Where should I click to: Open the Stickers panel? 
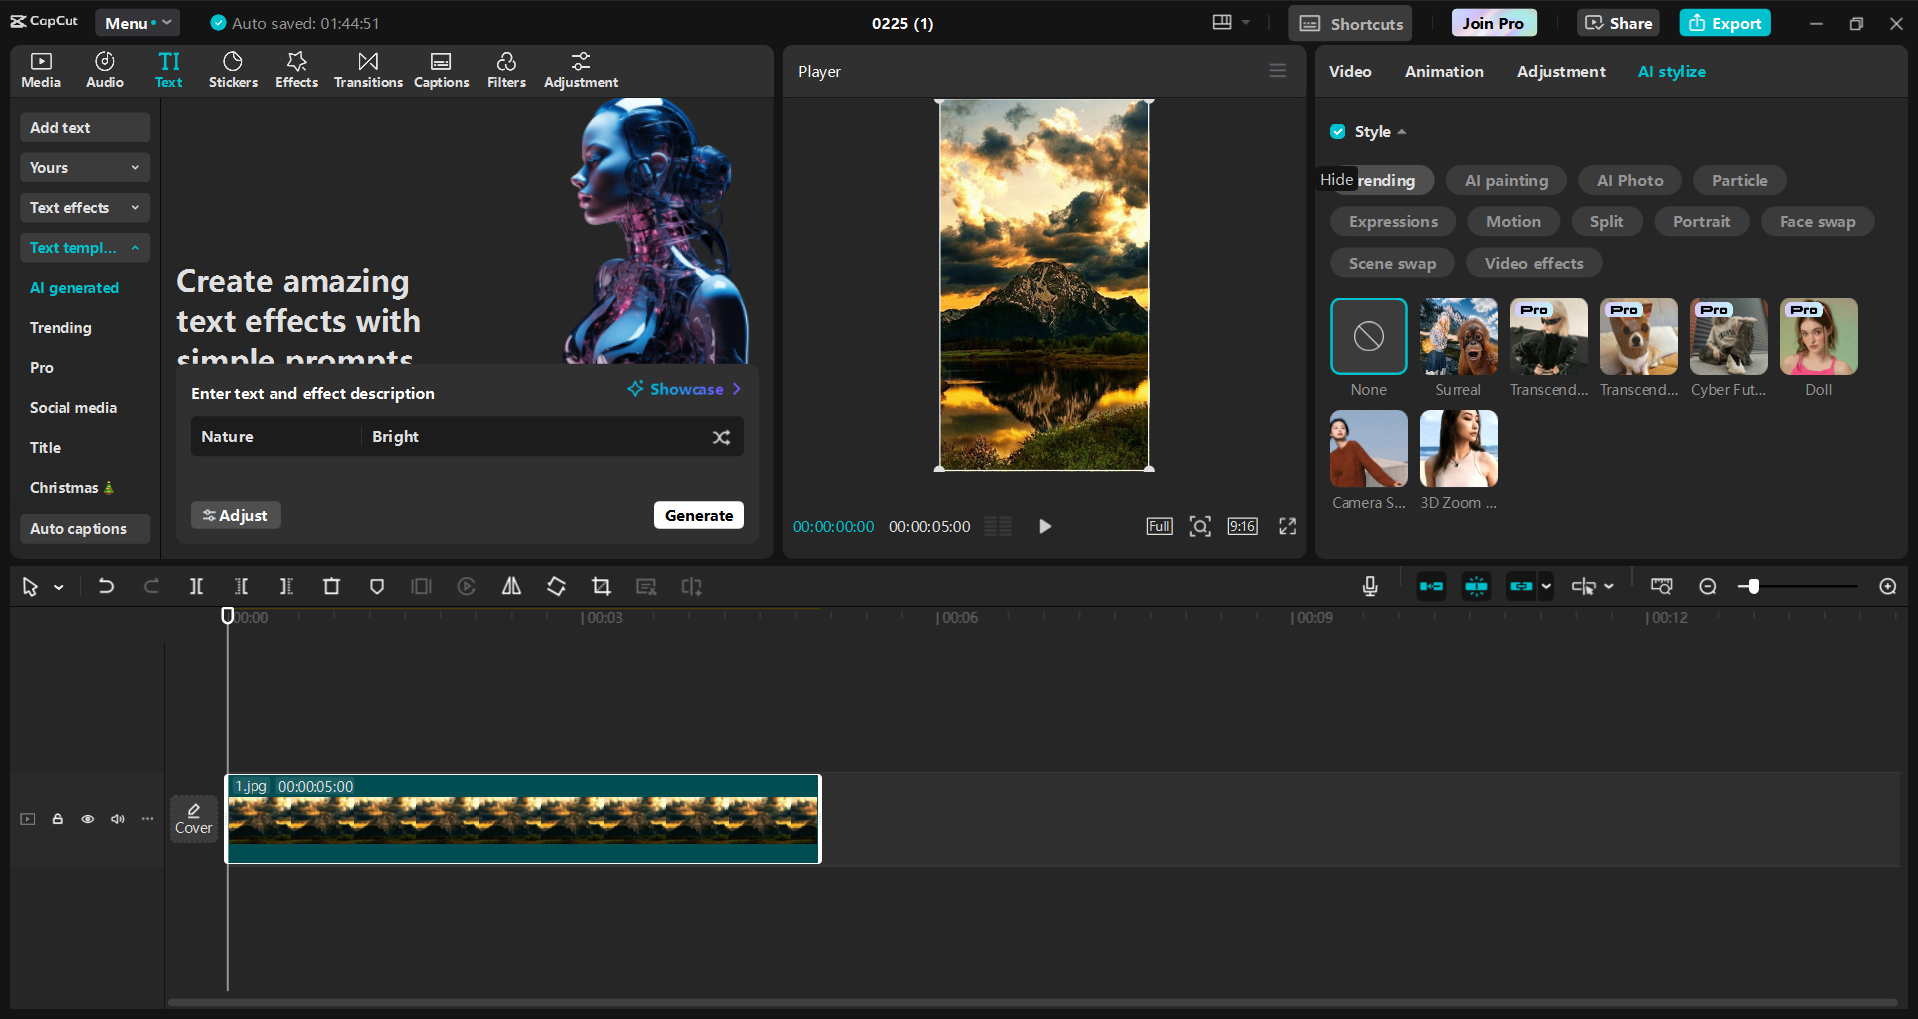click(233, 69)
